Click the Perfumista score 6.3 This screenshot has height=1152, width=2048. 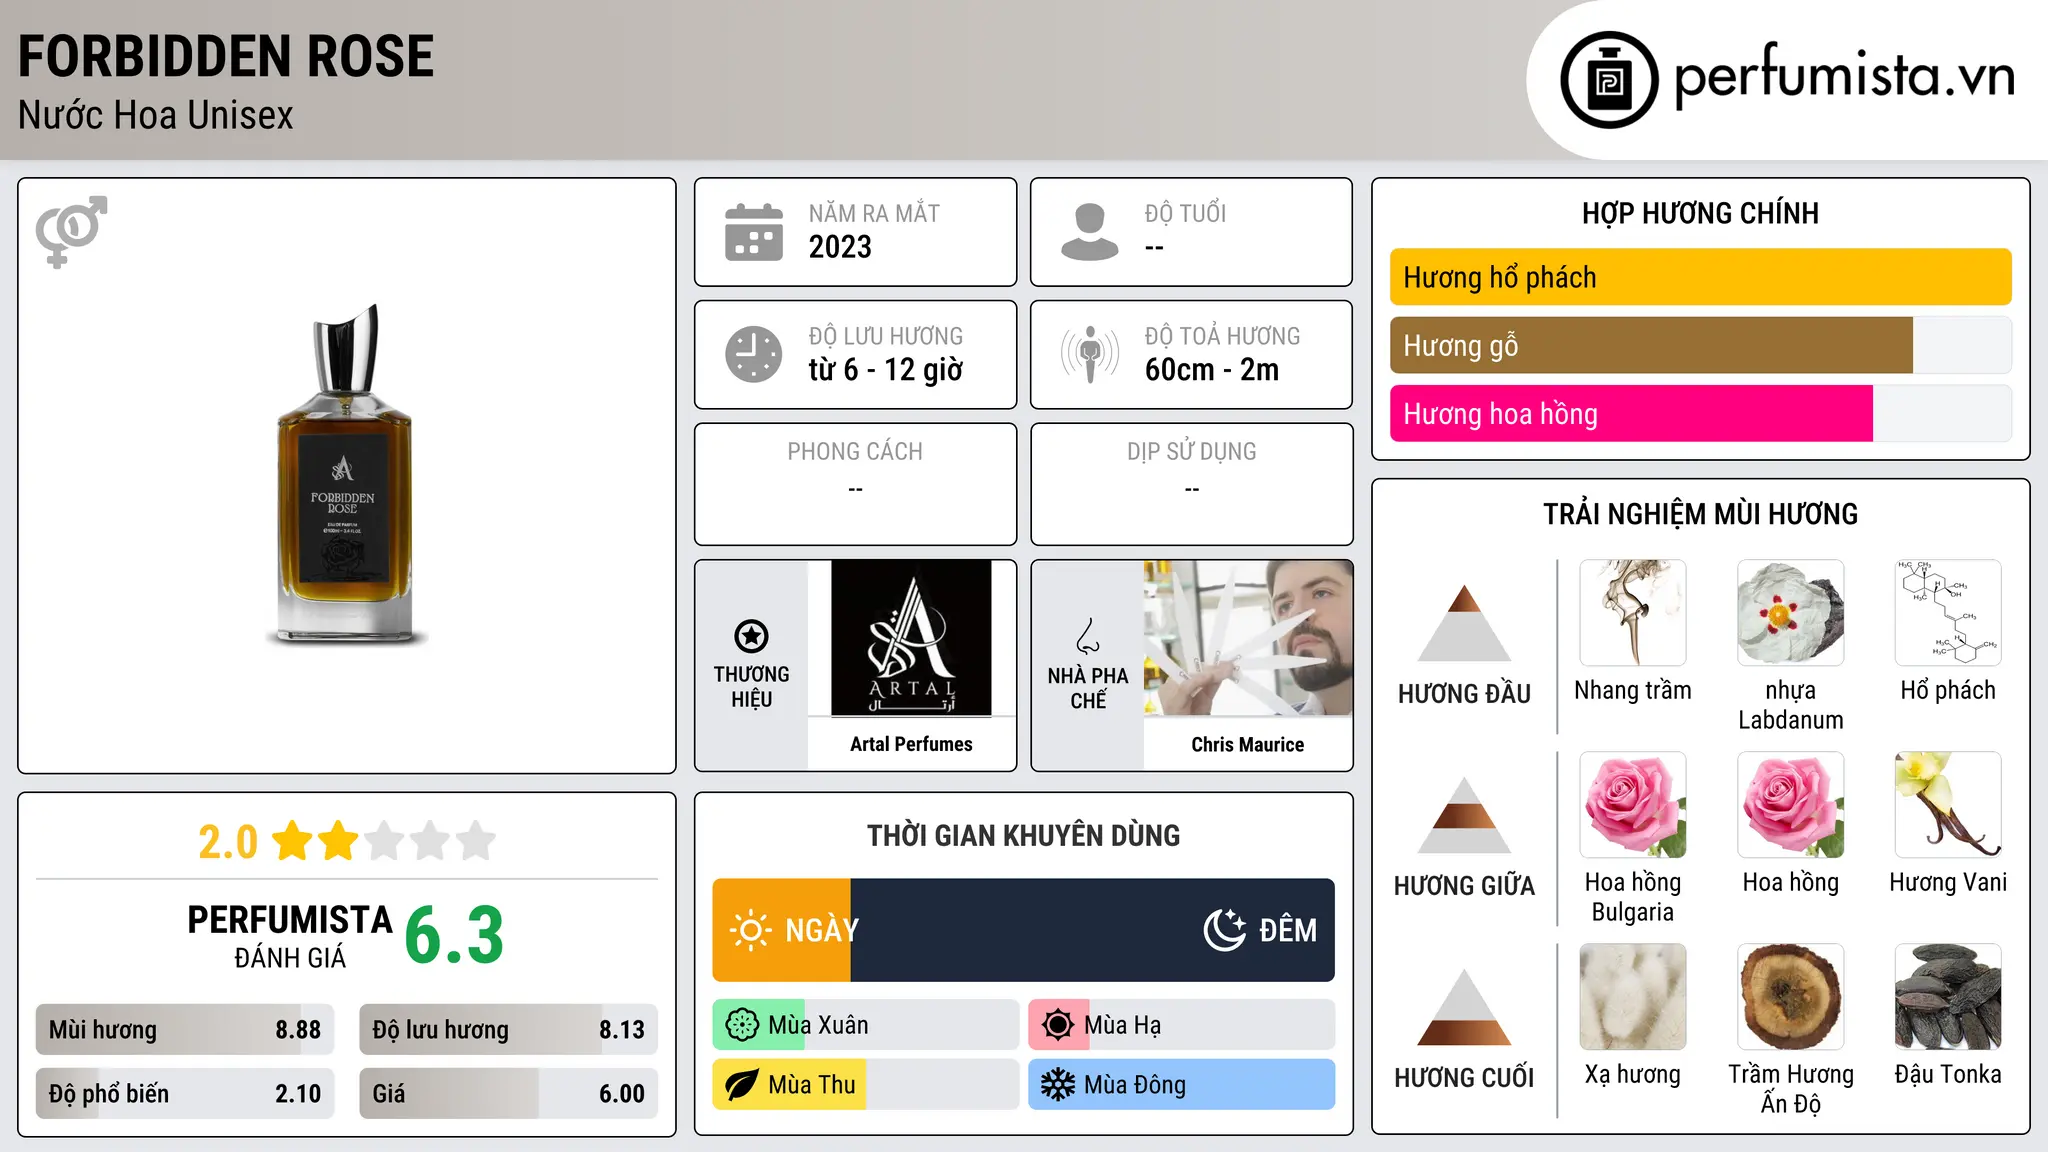coord(454,936)
